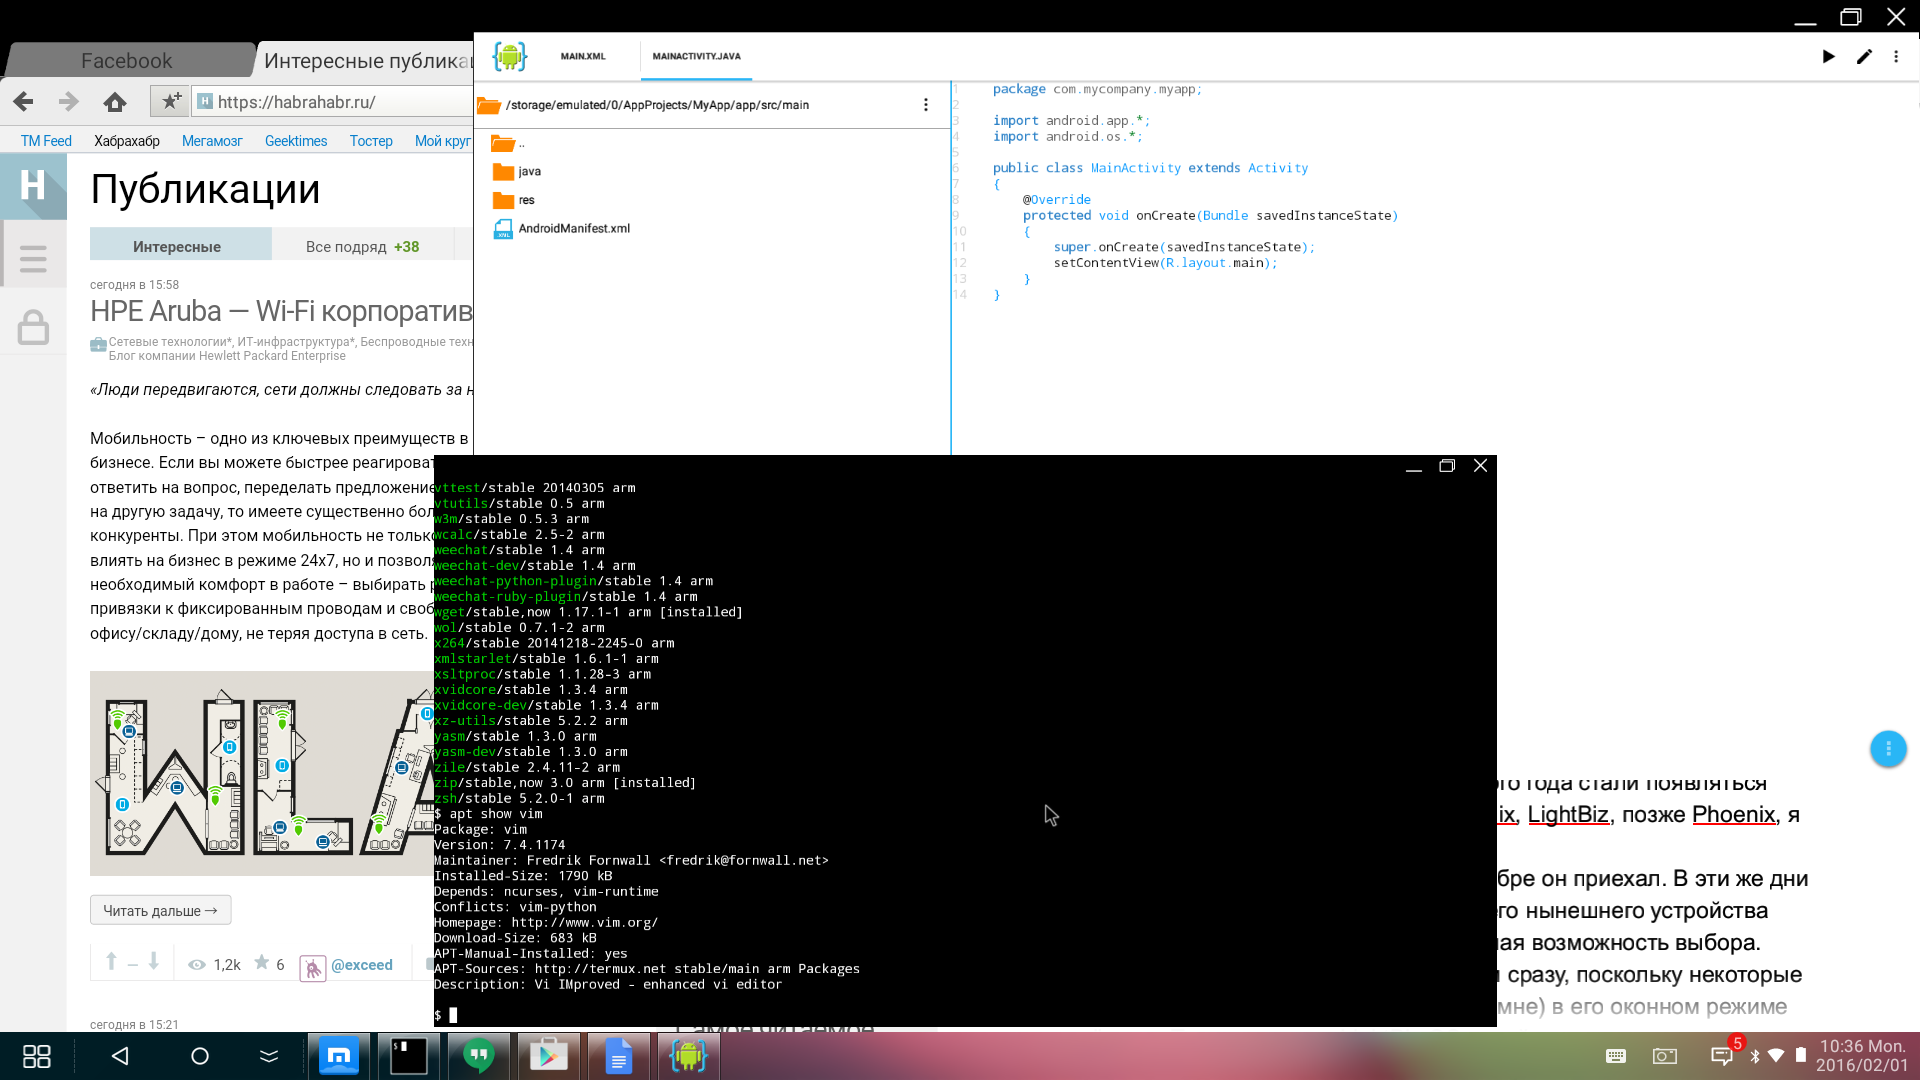Go forward in the browser
Viewport: 1920px width, 1080px height.
coord(68,102)
